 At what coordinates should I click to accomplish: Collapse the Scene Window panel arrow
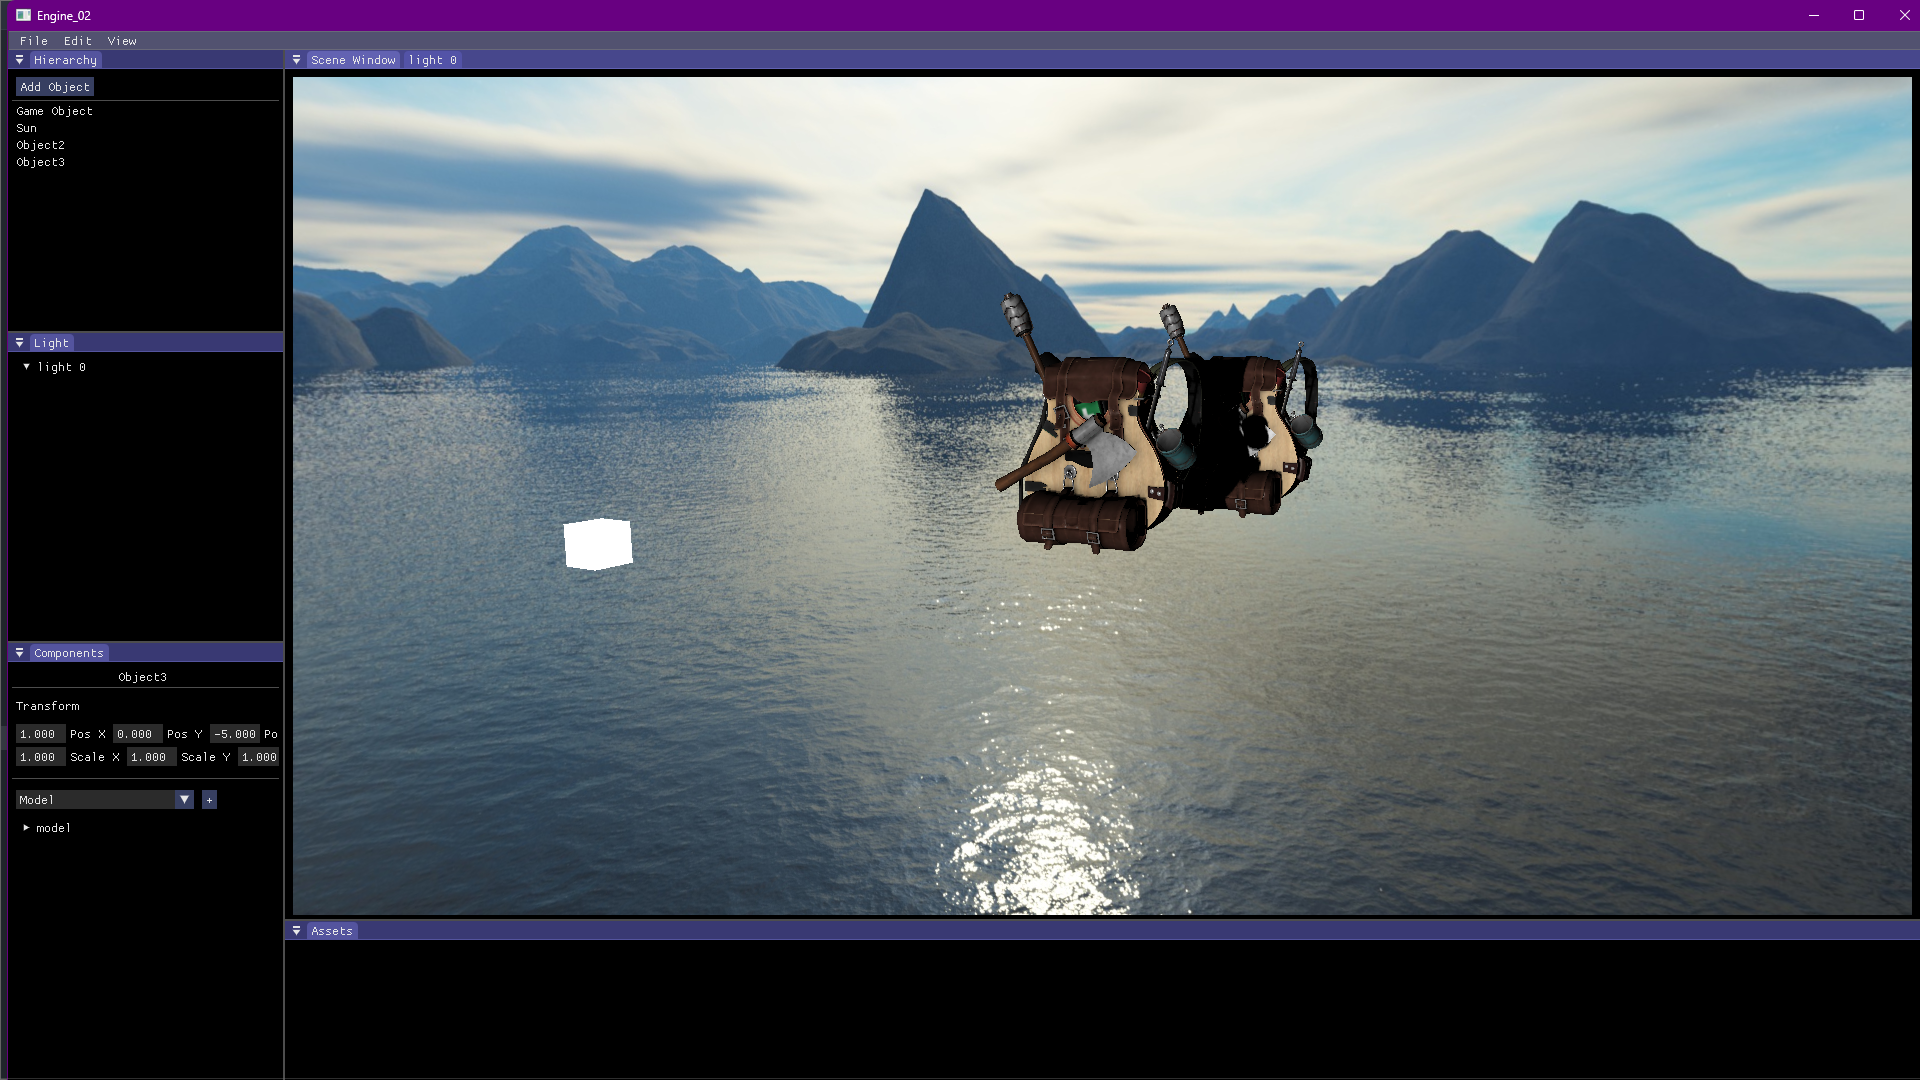coord(296,60)
